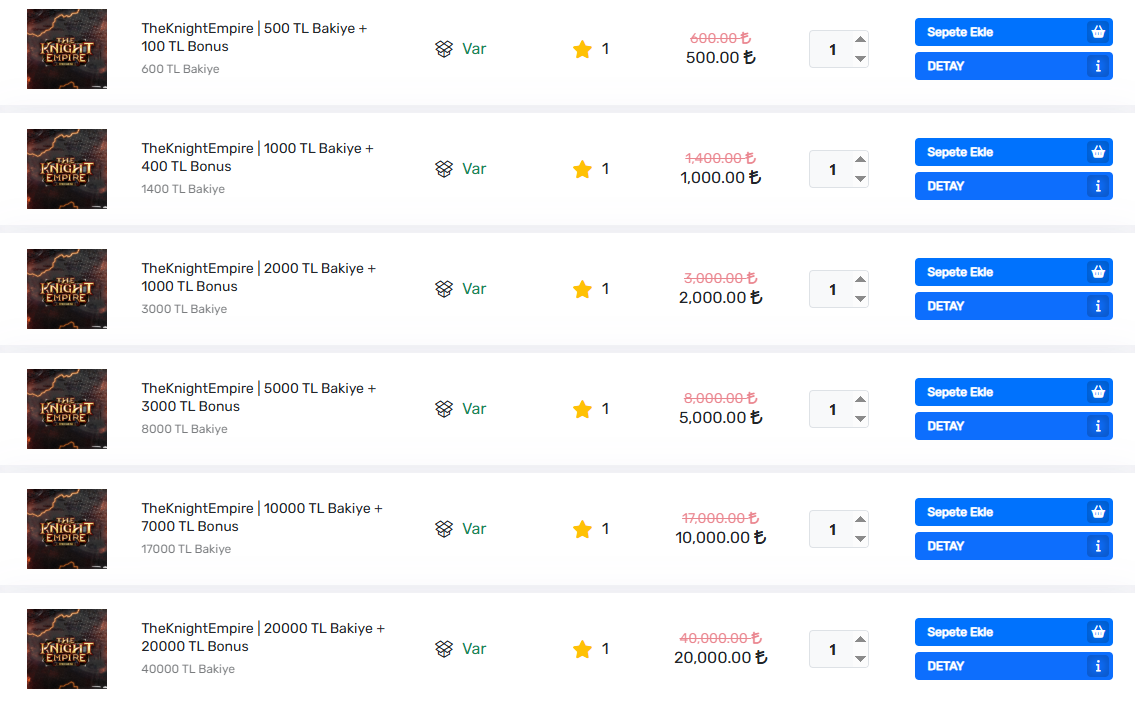Click the star rating icon of 10000 TL package
The image size is (1135, 701).
pos(582,529)
